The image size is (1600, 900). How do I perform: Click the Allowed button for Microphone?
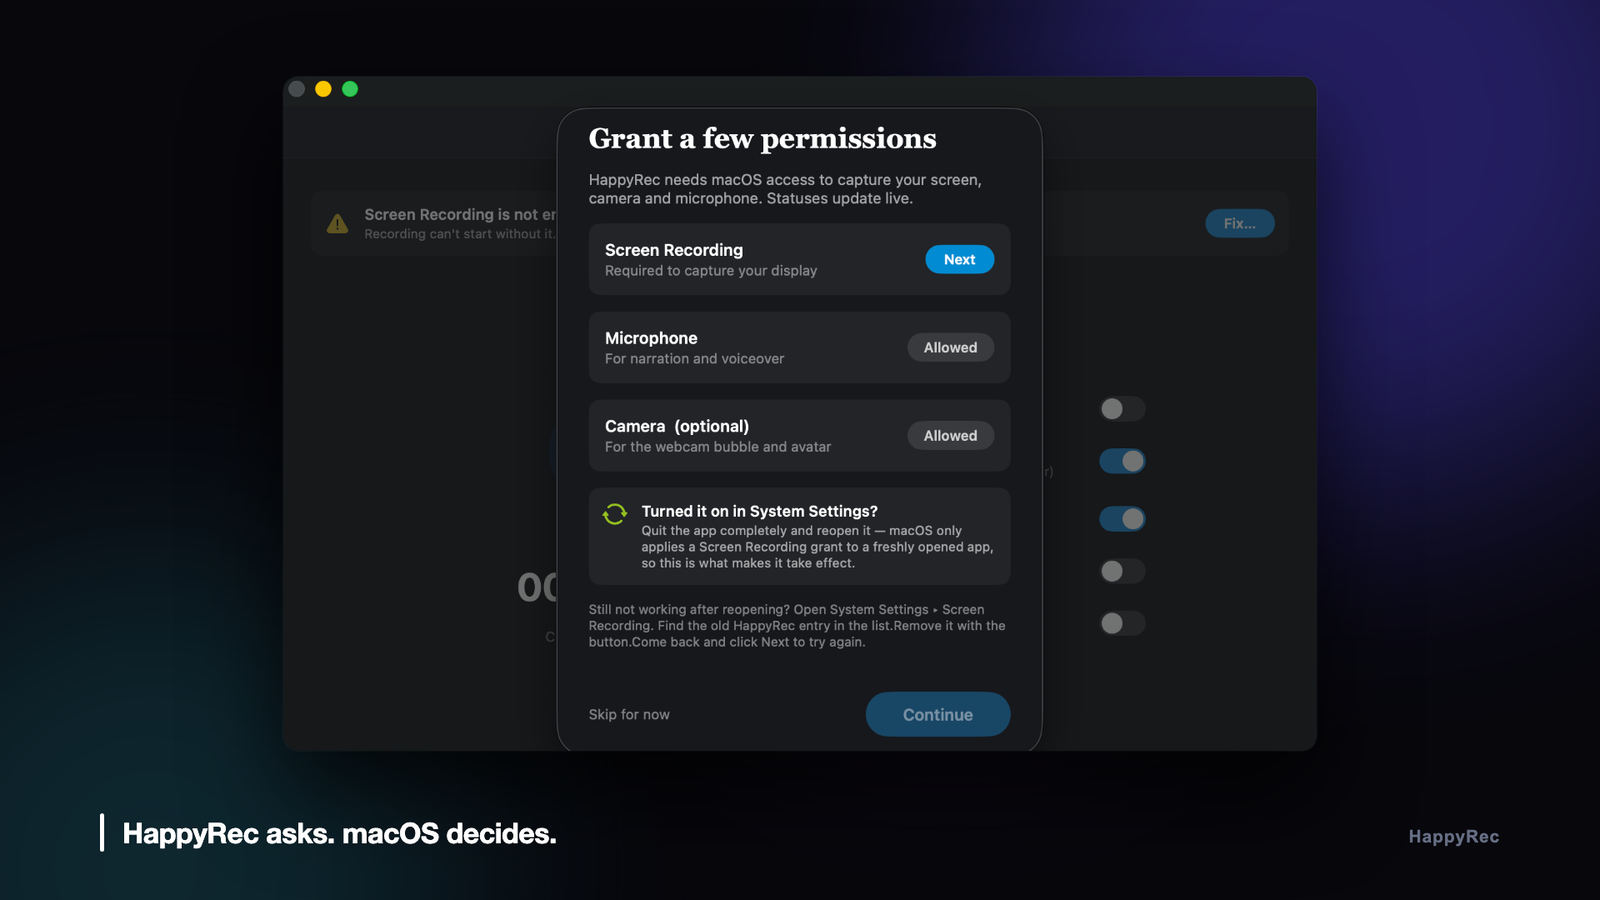(951, 347)
